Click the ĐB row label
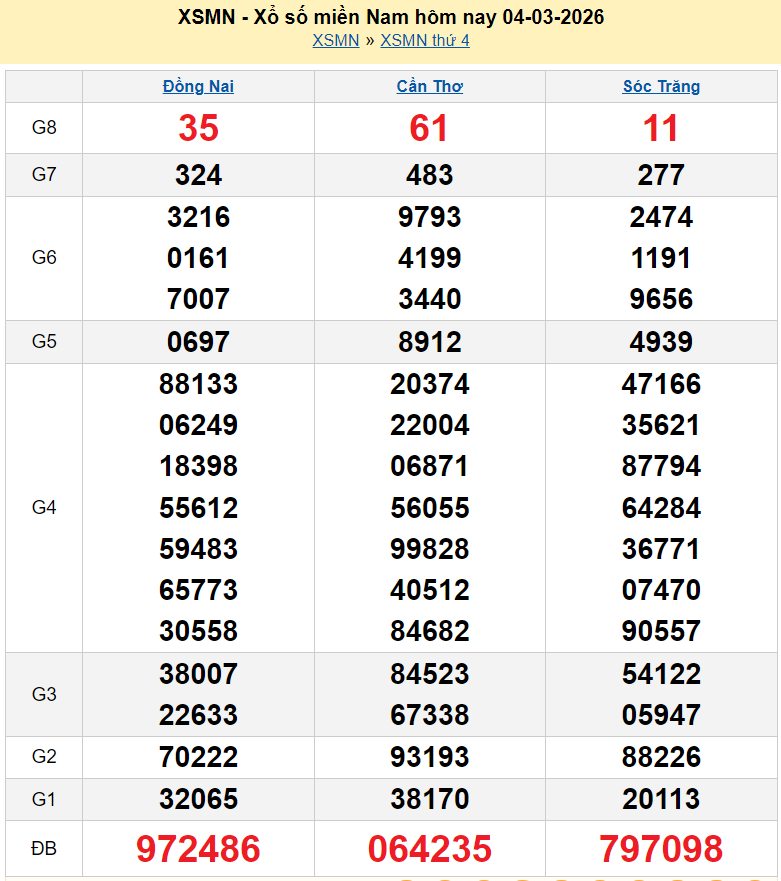Image resolution: width=781 pixels, height=881 pixels. coord(44,849)
